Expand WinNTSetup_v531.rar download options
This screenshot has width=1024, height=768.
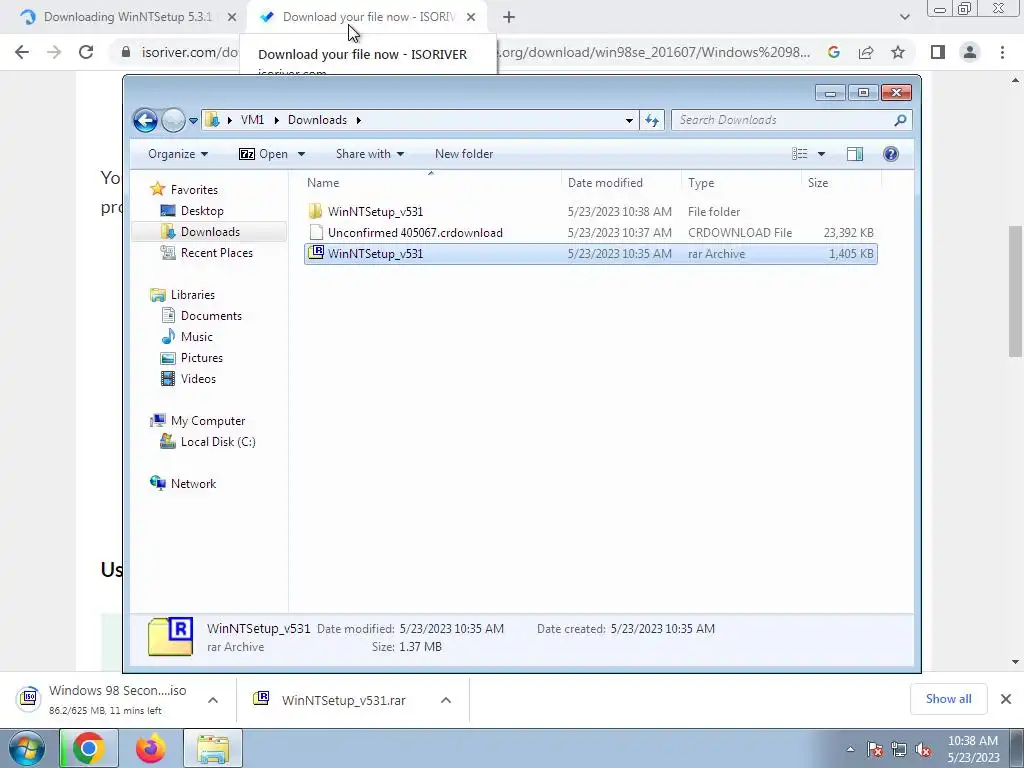pos(446,700)
